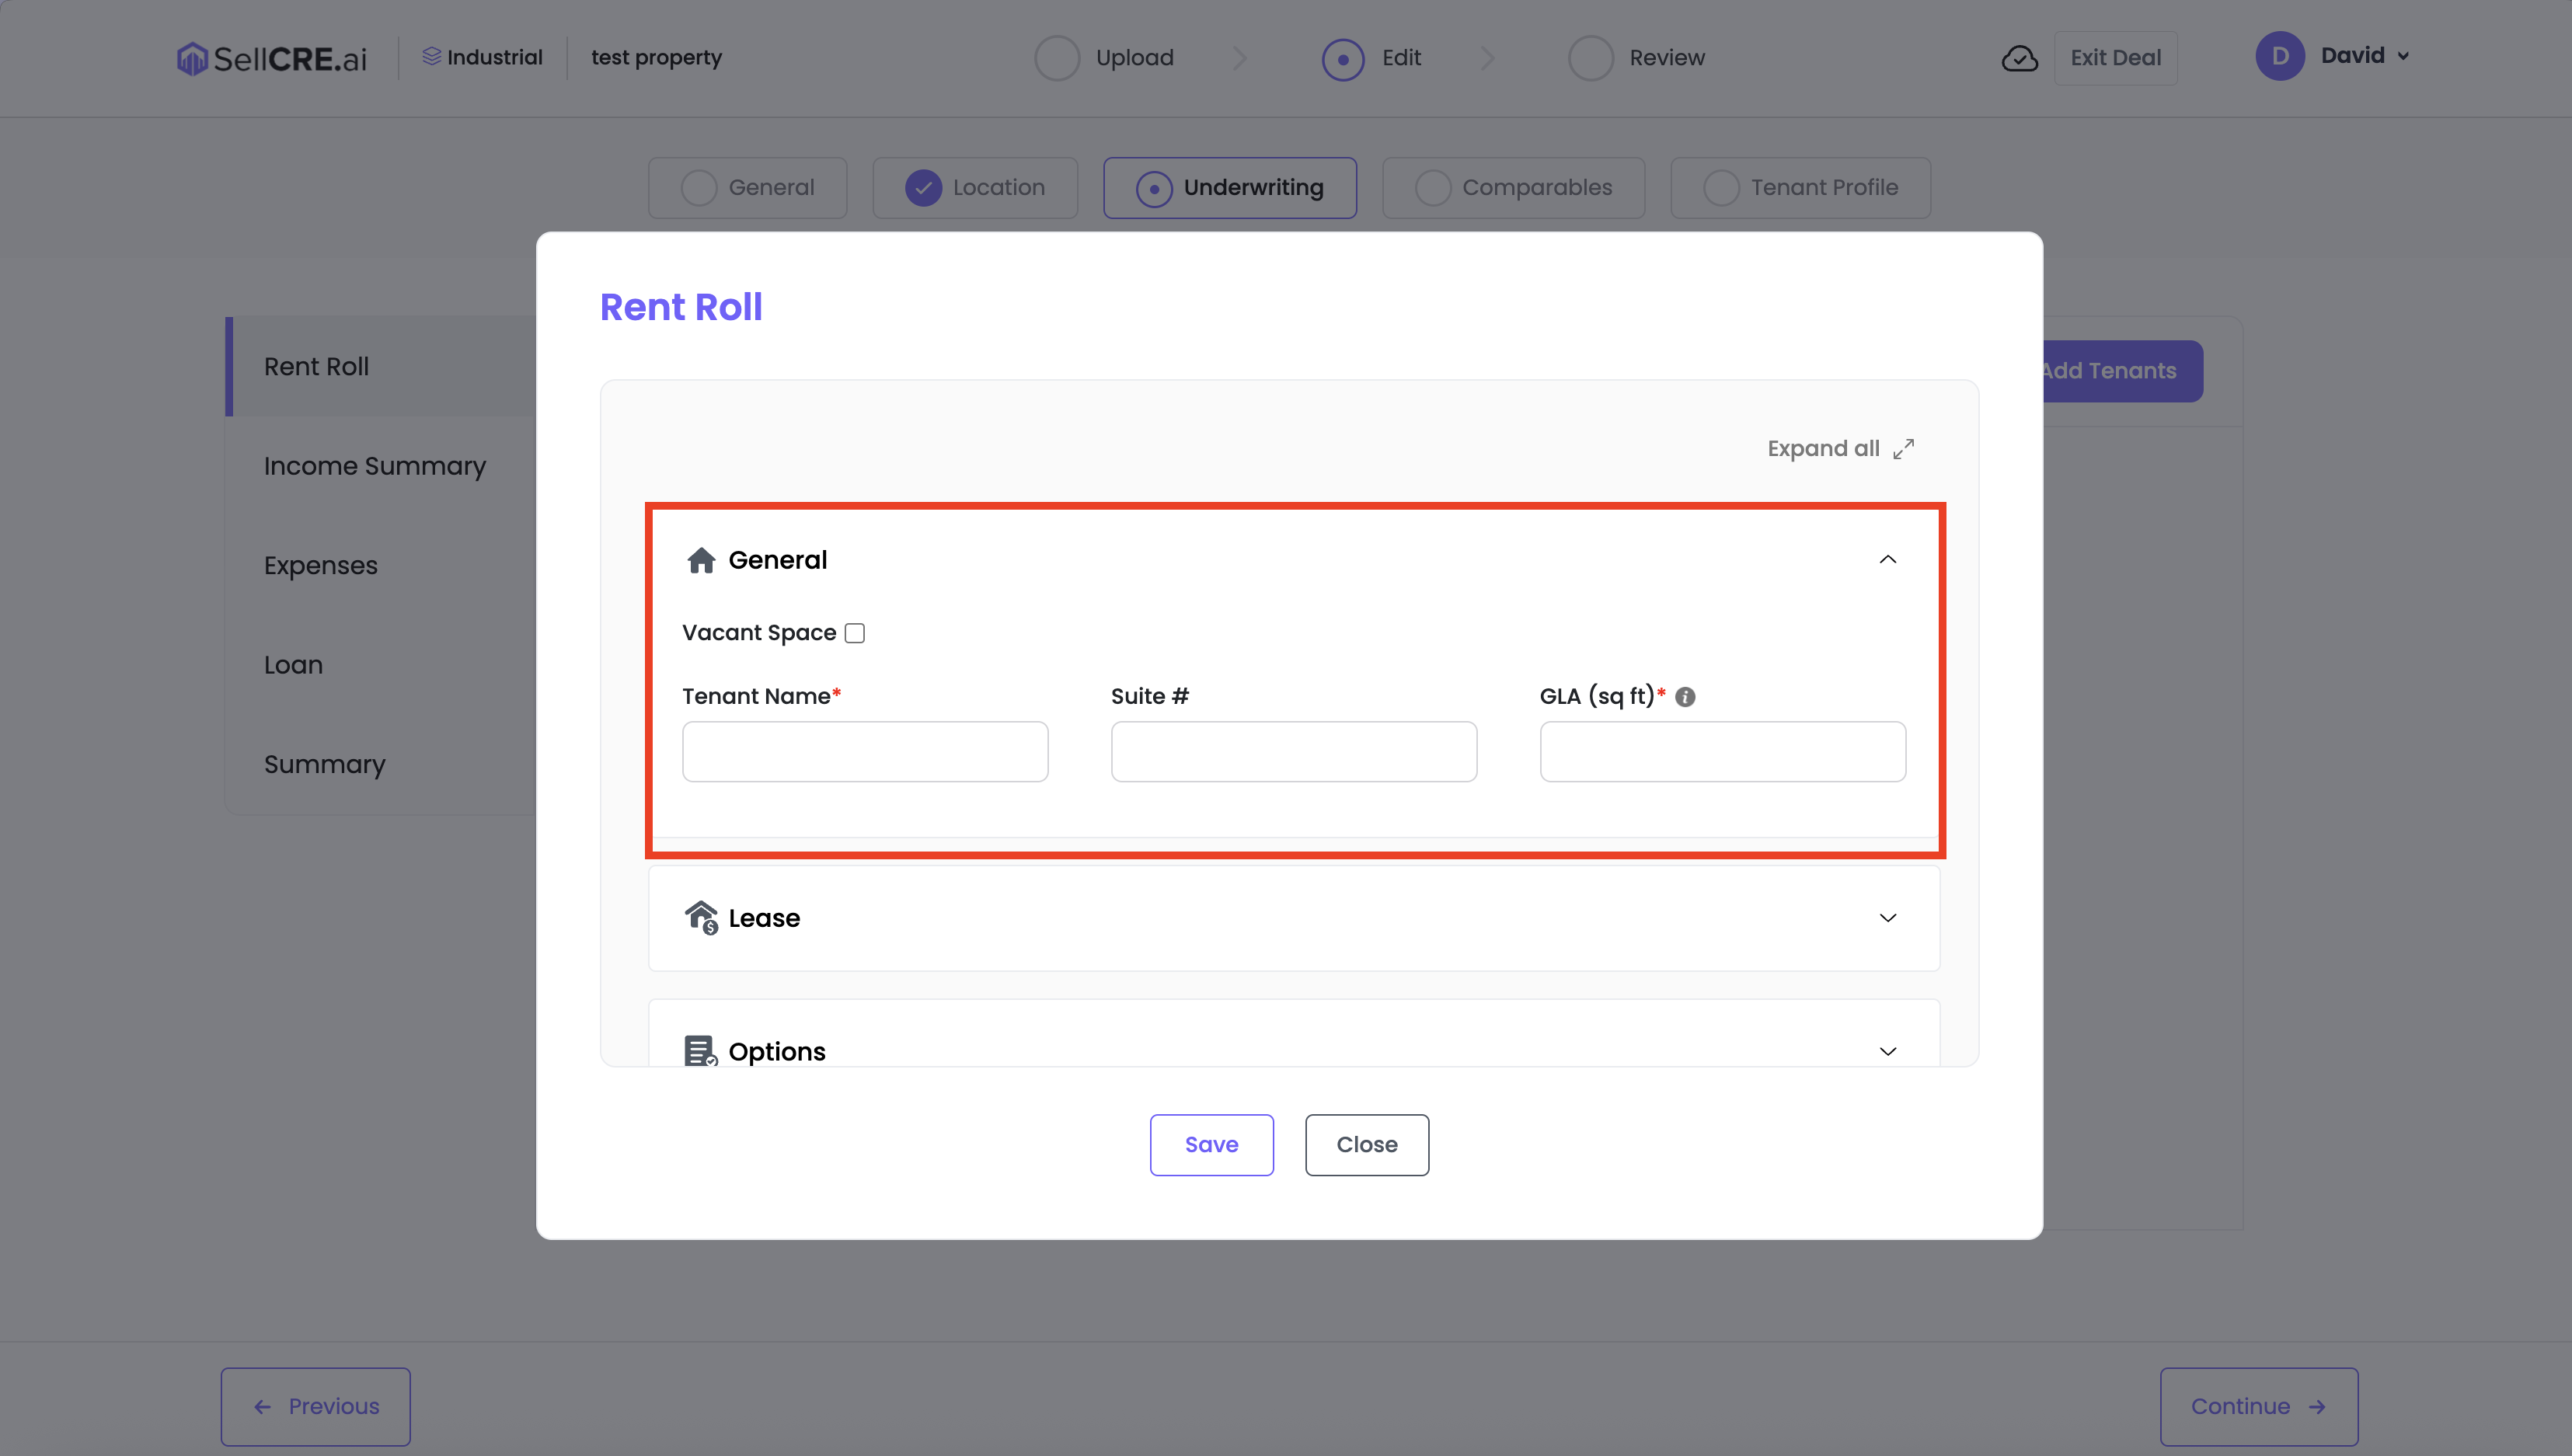Check the Vacant Space checkbox
This screenshot has width=2572, height=1456.
coord(855,633)
